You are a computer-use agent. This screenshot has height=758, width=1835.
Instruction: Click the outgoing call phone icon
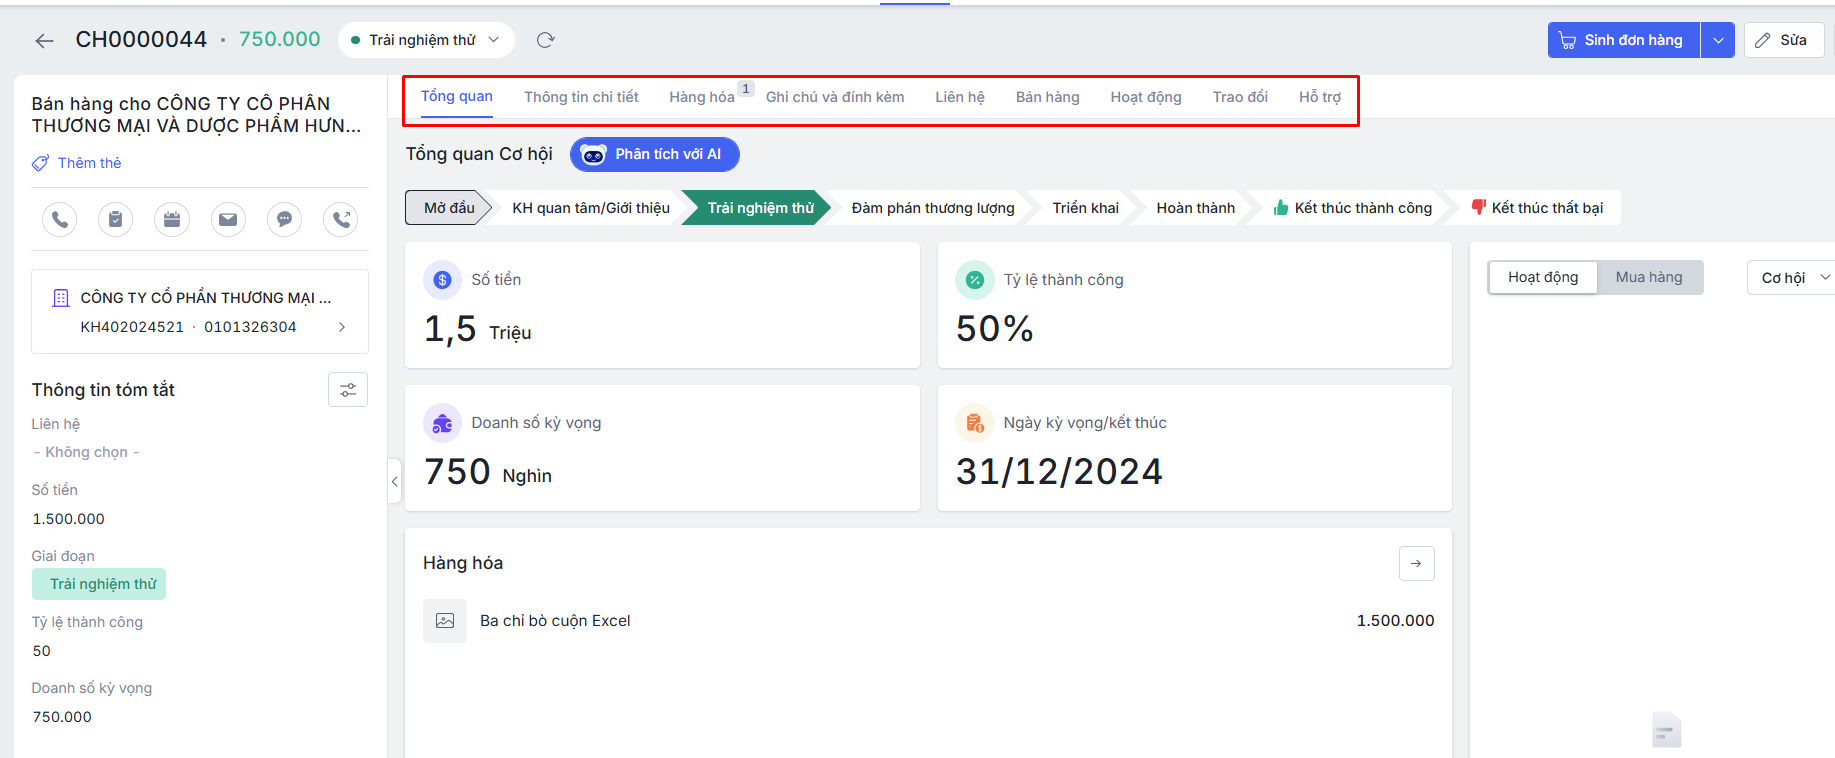[x=341, y=219]
